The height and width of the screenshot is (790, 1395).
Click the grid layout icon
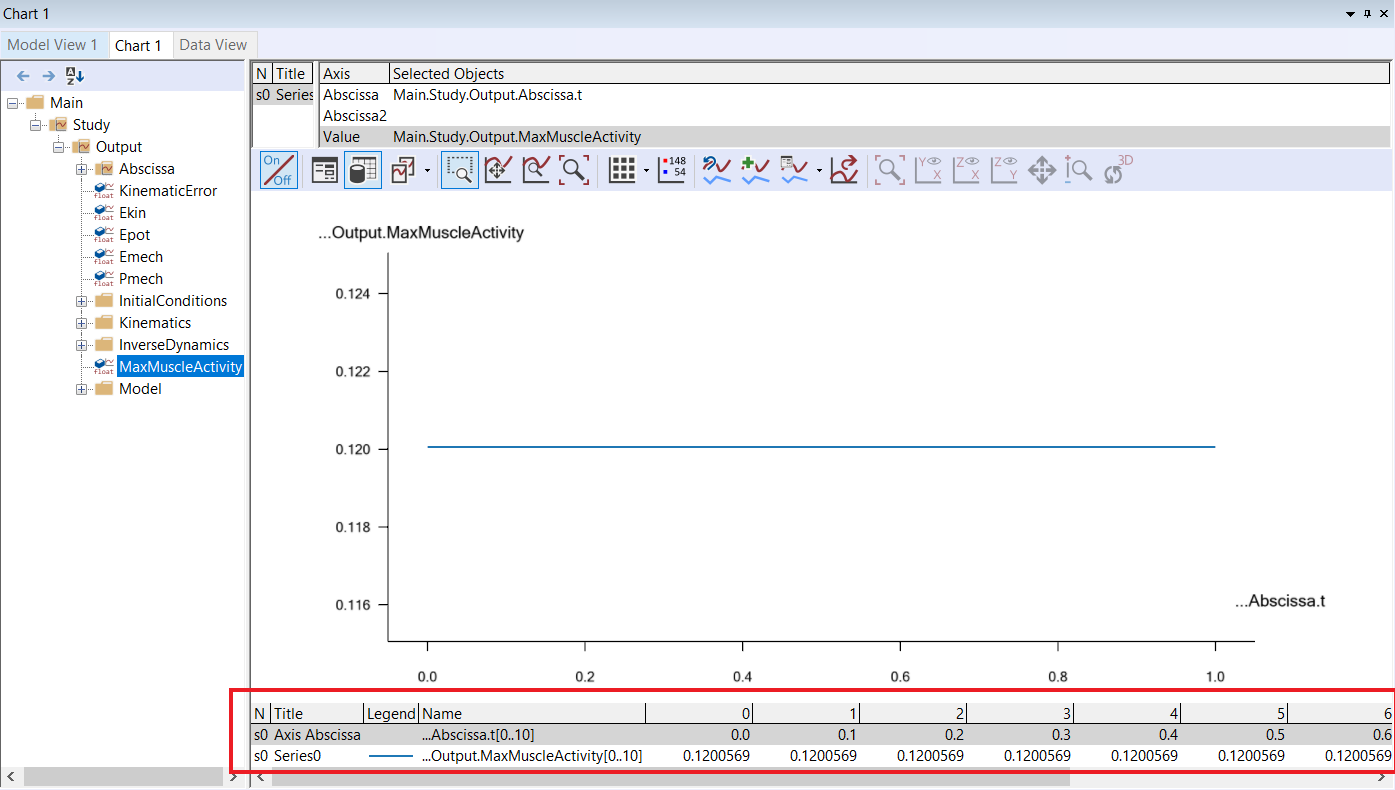pos(622,170)
